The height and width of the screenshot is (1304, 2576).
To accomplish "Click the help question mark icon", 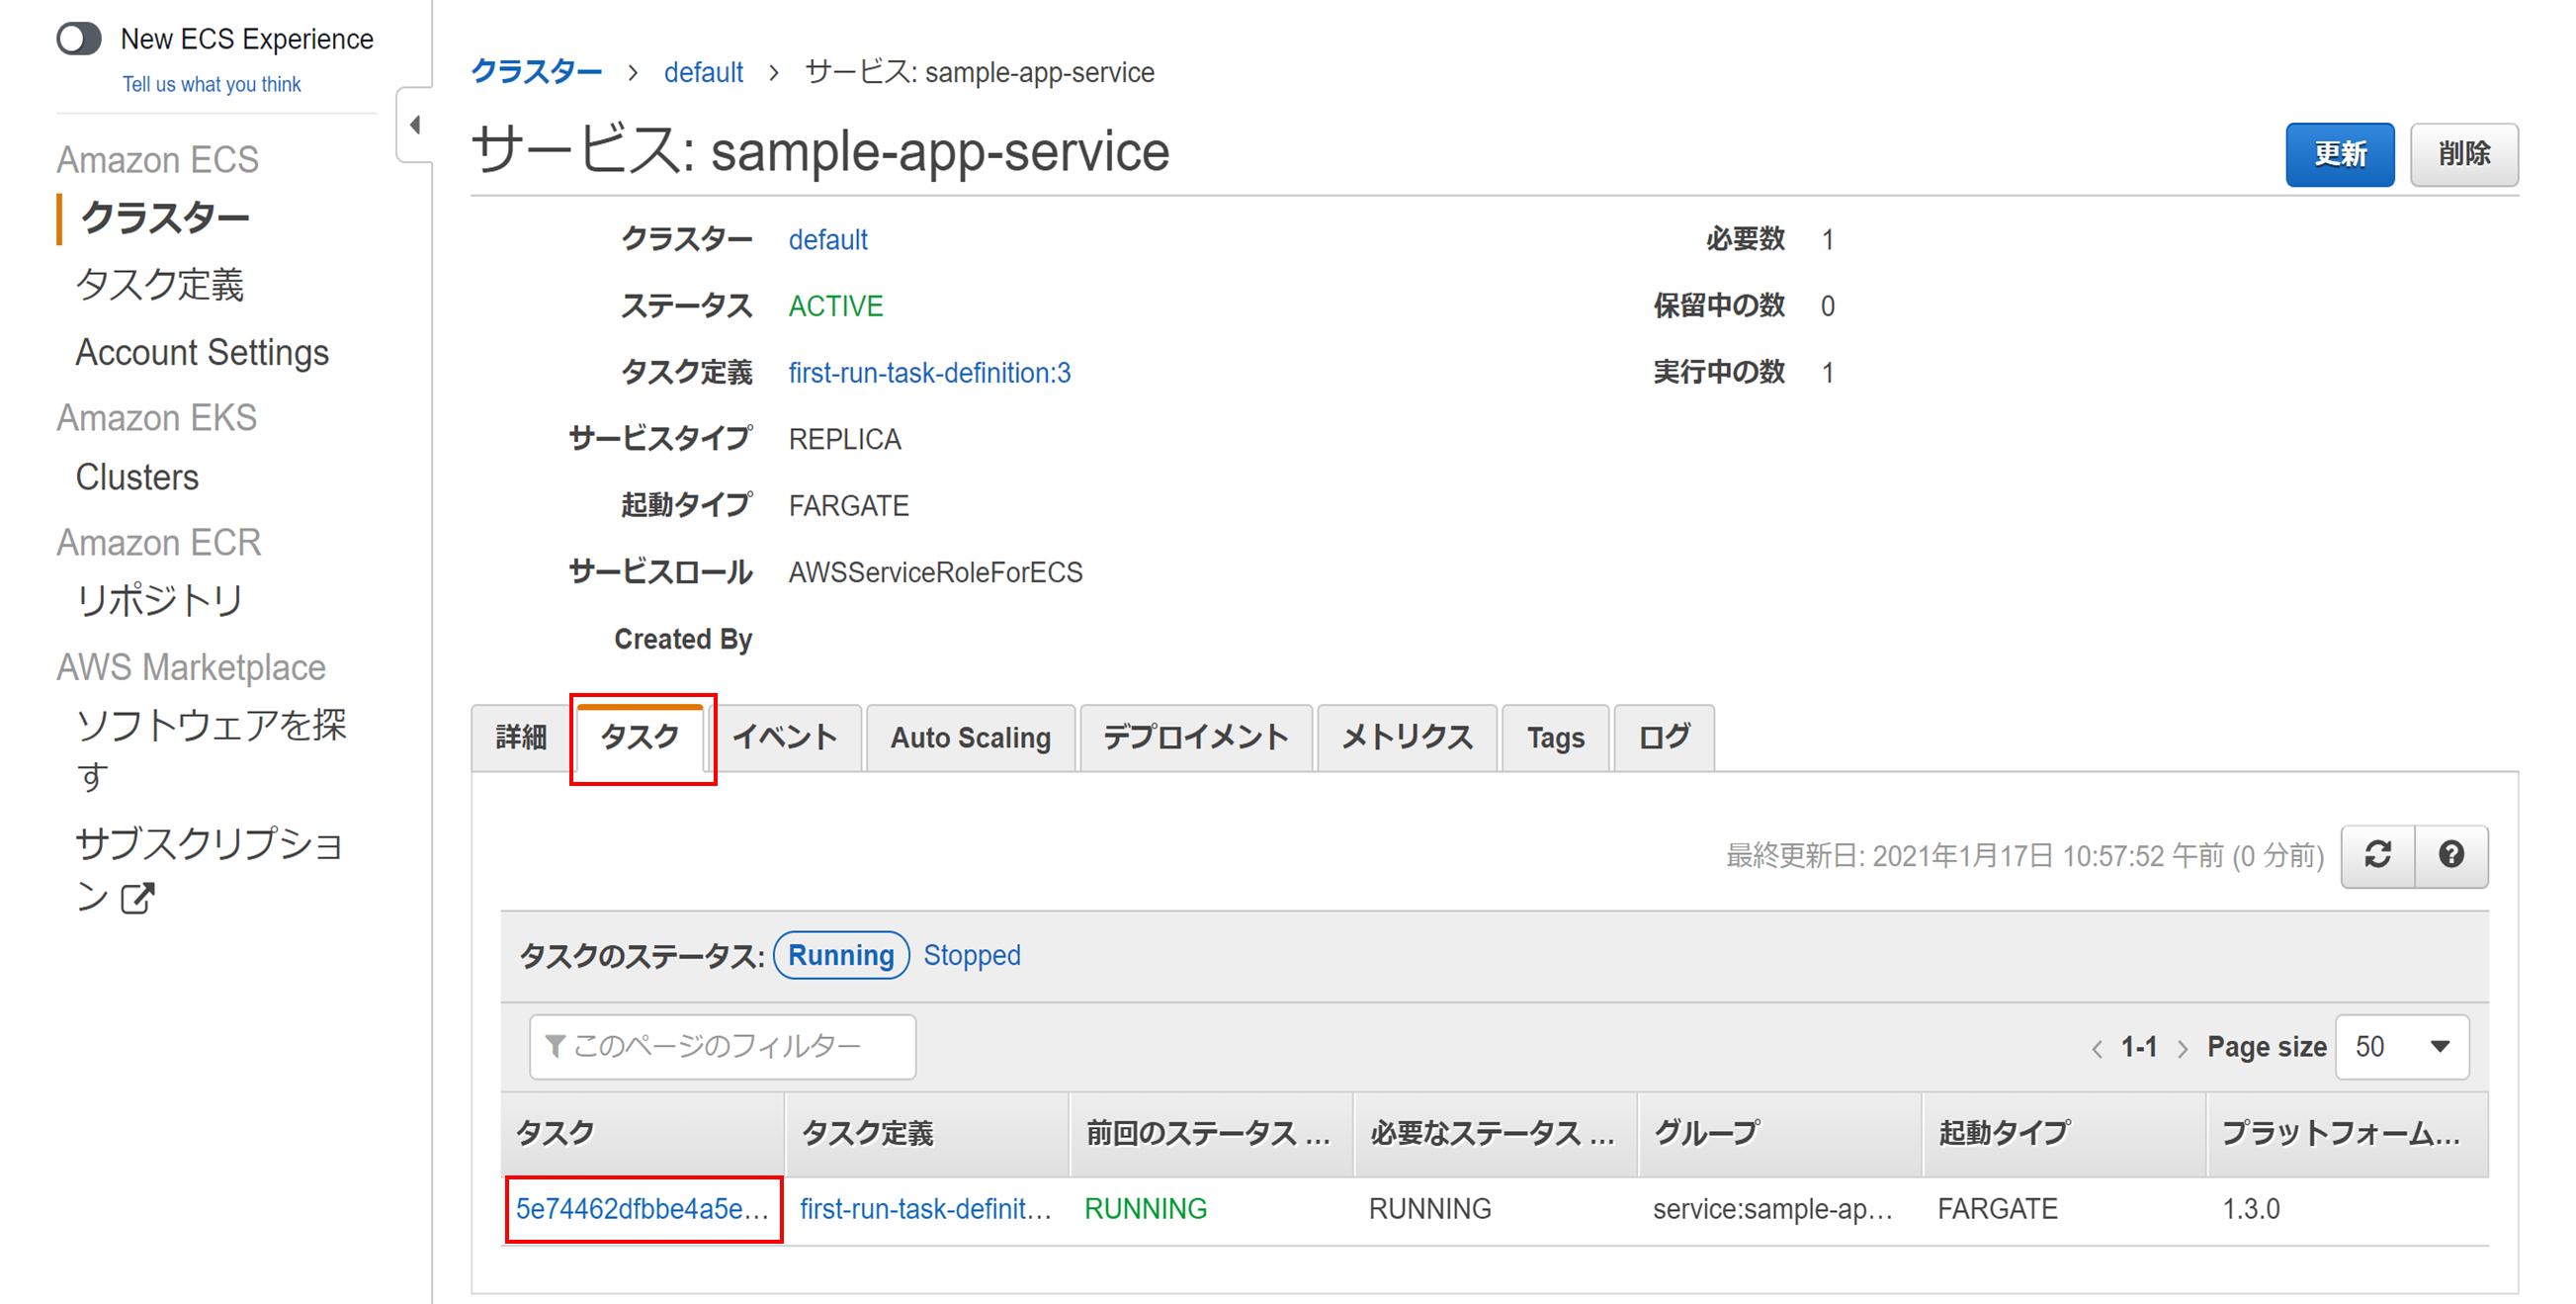I will tap(2451, 855).
